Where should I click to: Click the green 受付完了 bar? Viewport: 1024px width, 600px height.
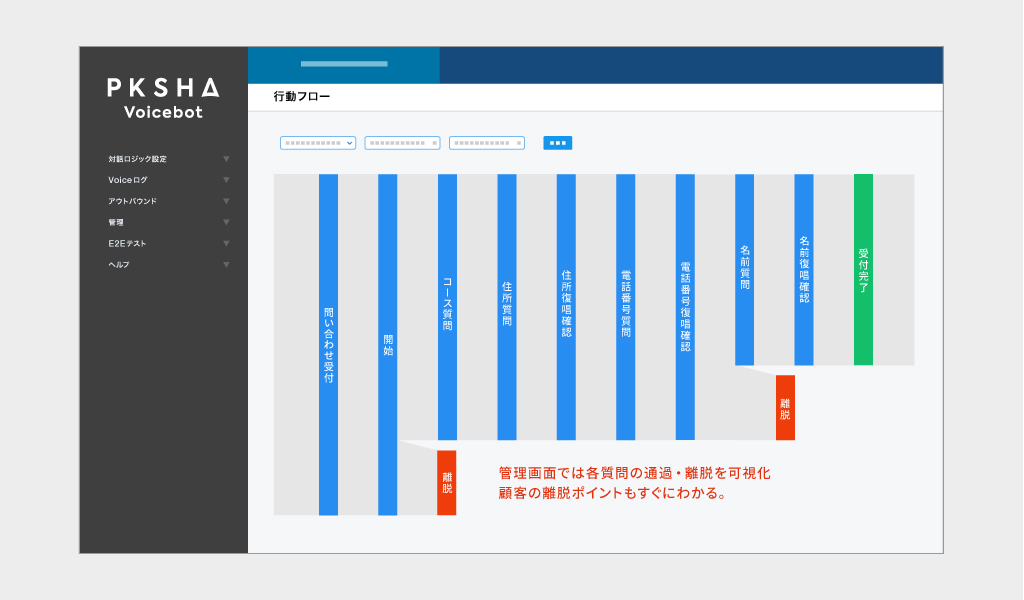point(863,269)
